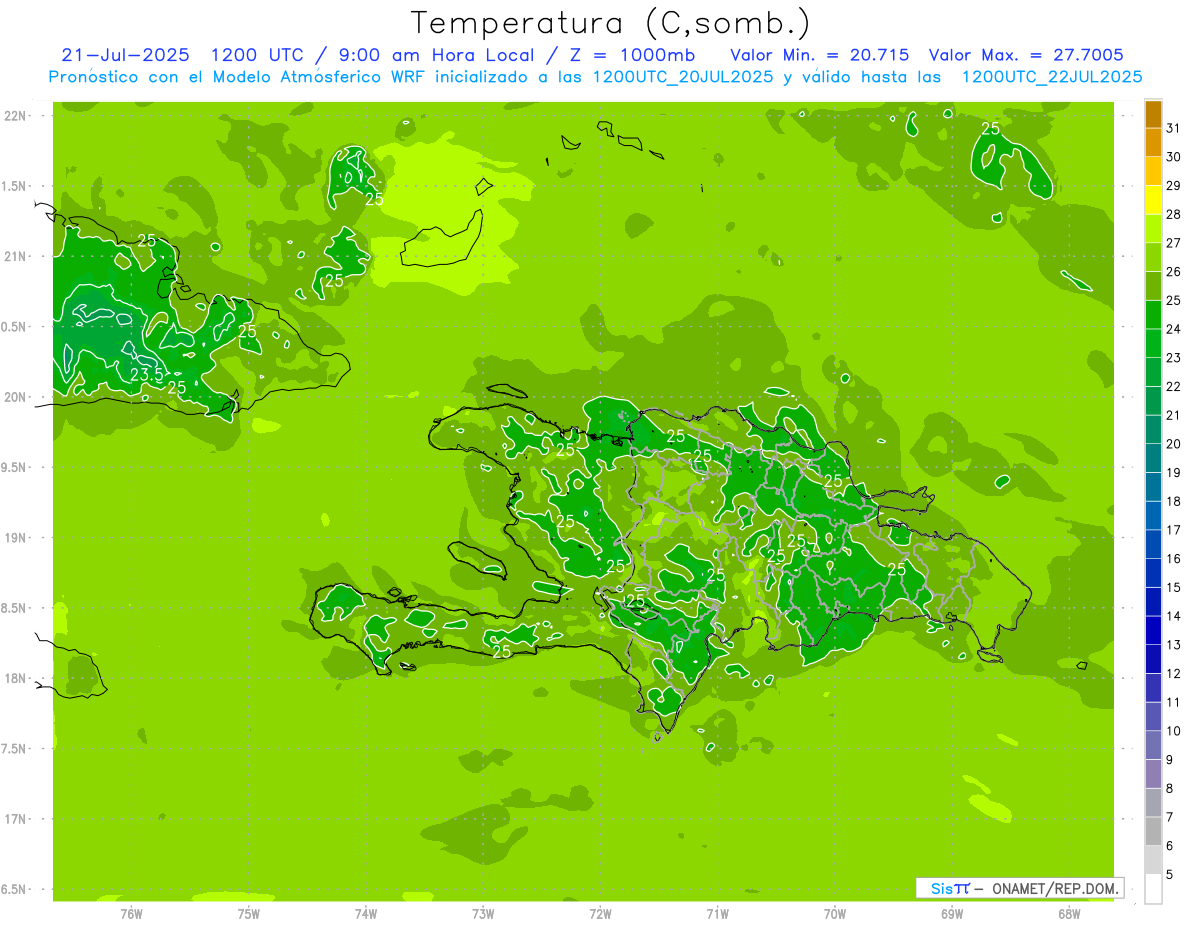Viewport: 1200px width, 927px height.
Task: Pick the brown swatch above 31 in color scale
Action: 1153,114
